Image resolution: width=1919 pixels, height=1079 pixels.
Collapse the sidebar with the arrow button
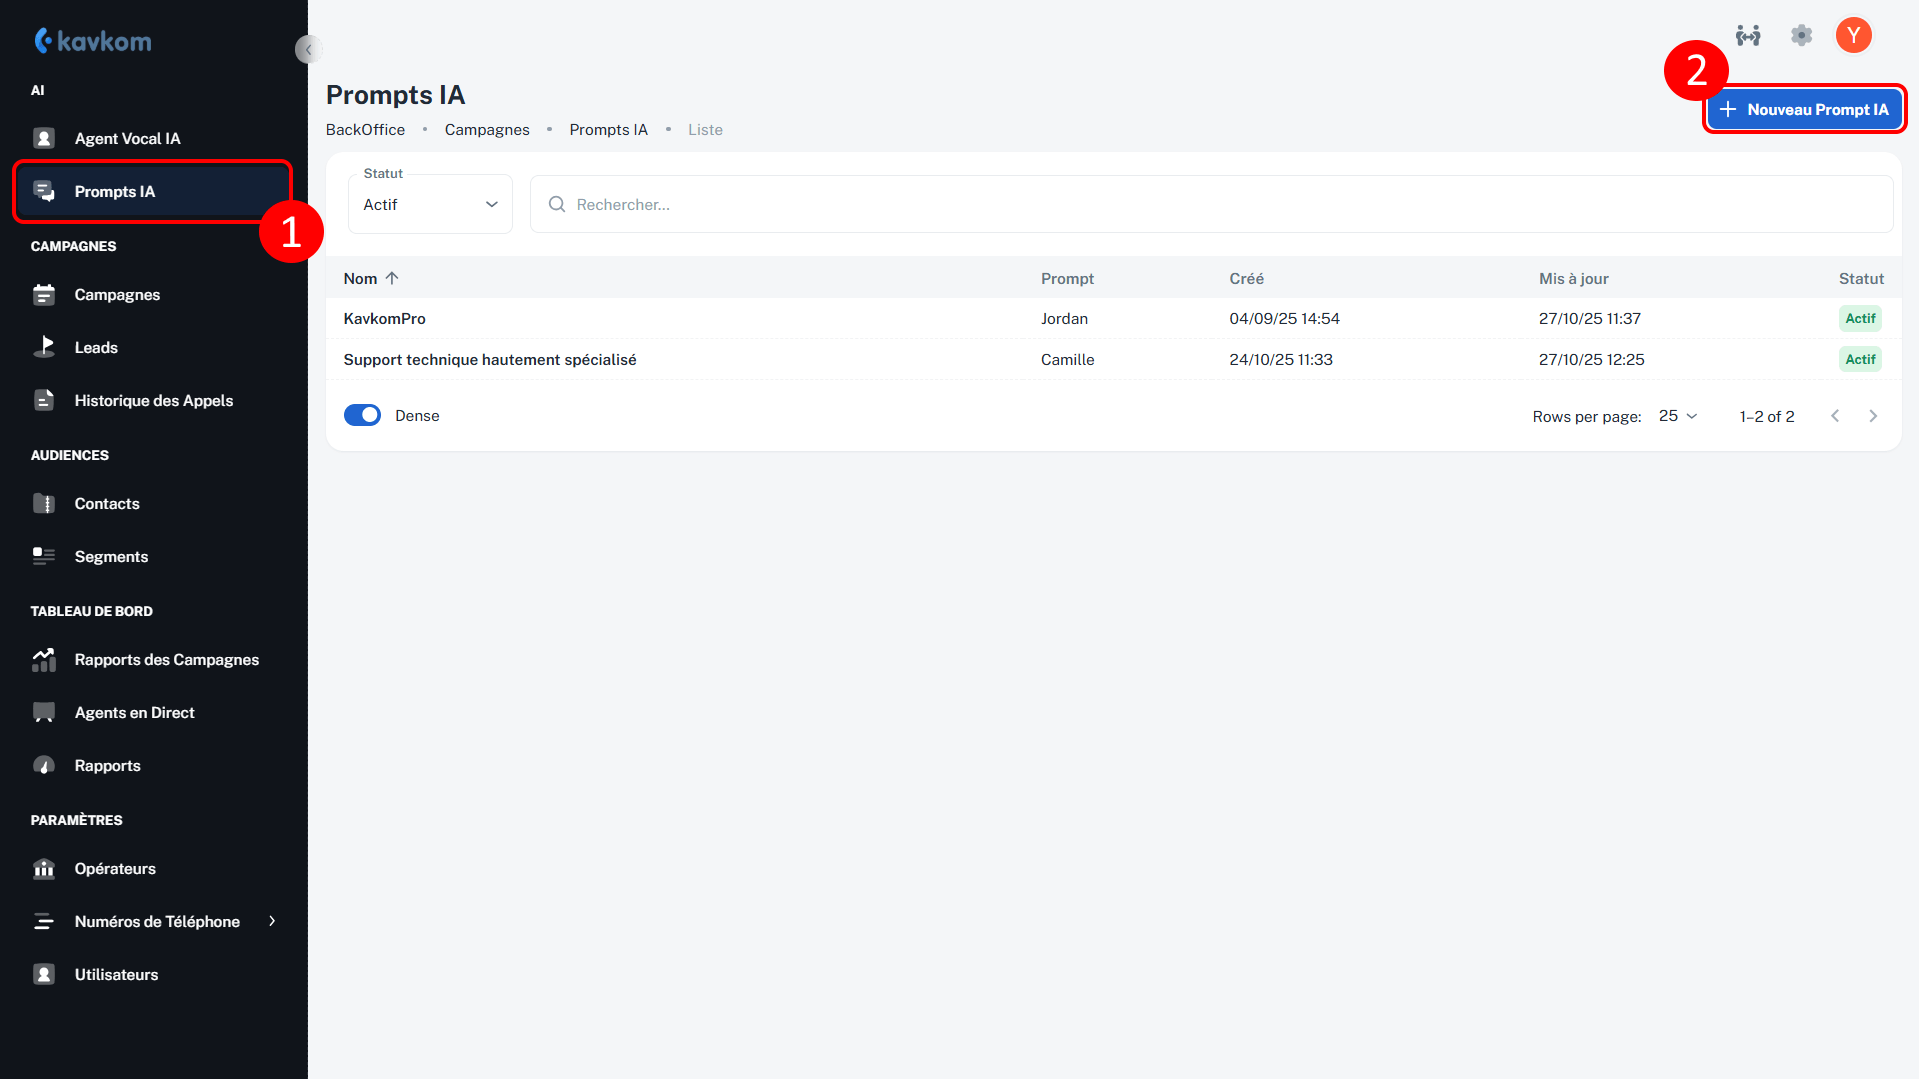pos(308,49)
